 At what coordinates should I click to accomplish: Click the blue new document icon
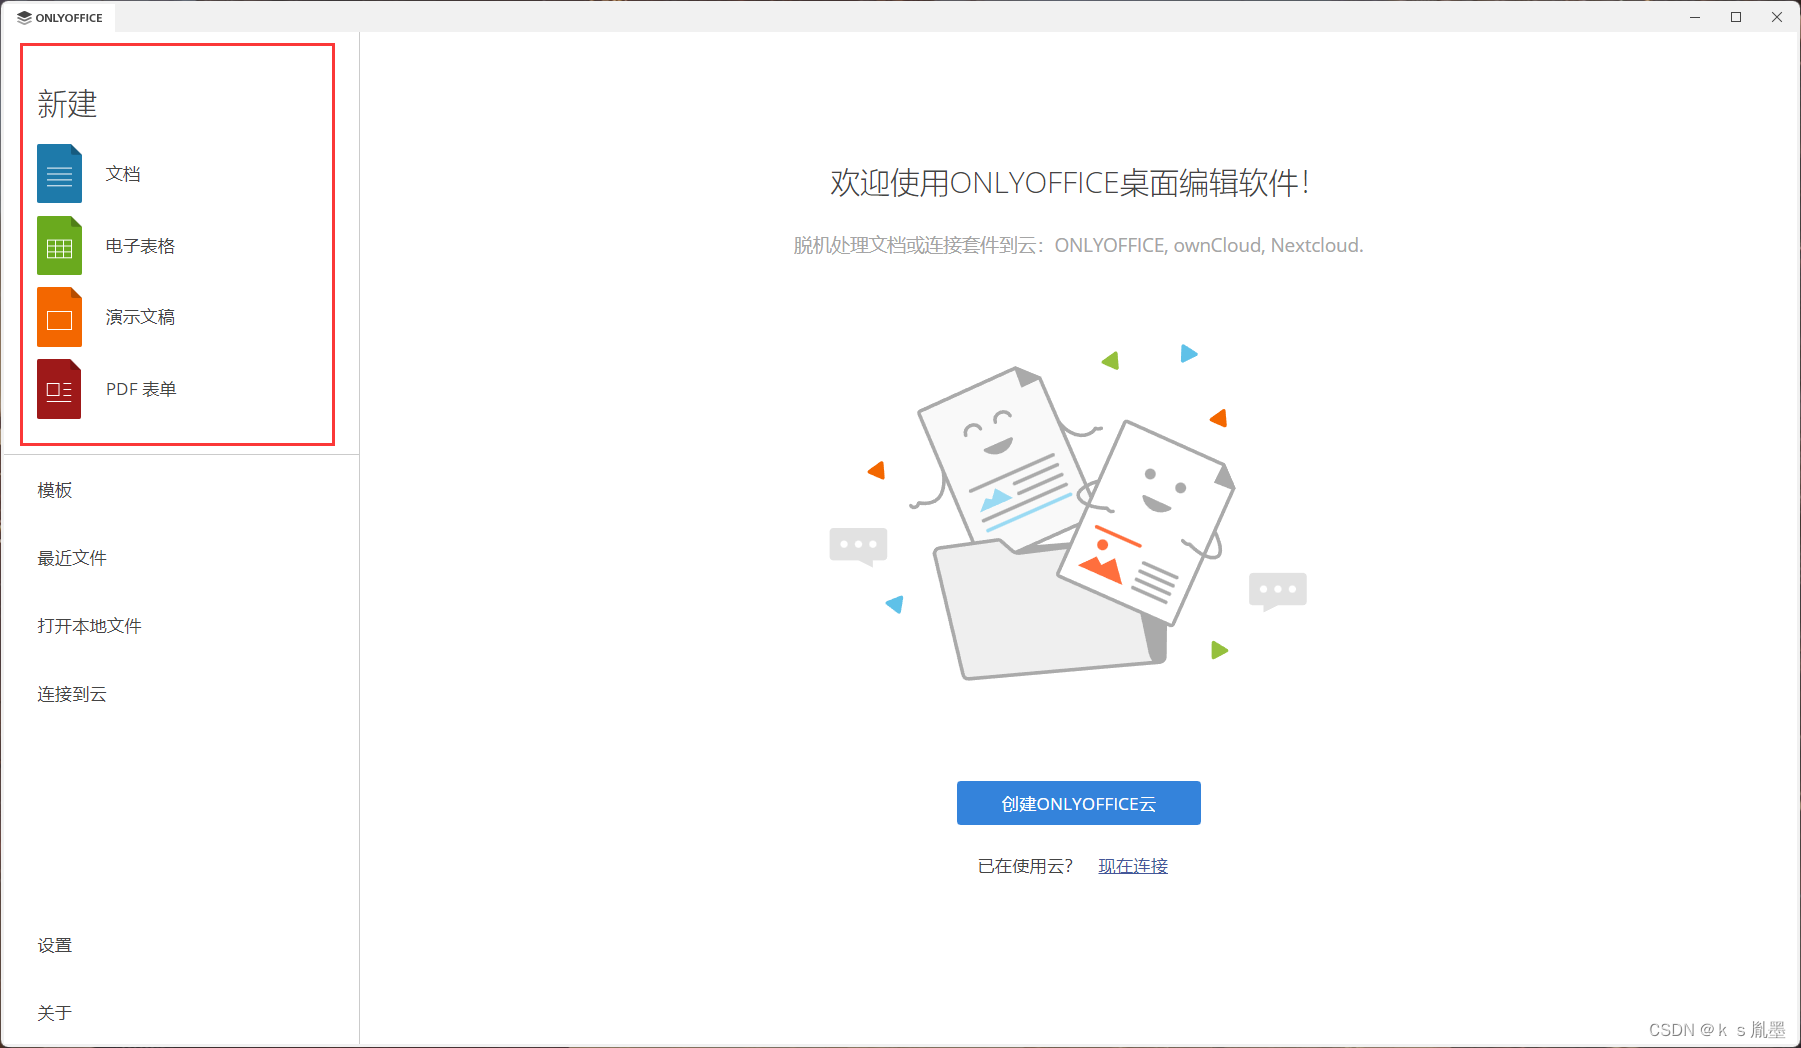pos(59,174)
